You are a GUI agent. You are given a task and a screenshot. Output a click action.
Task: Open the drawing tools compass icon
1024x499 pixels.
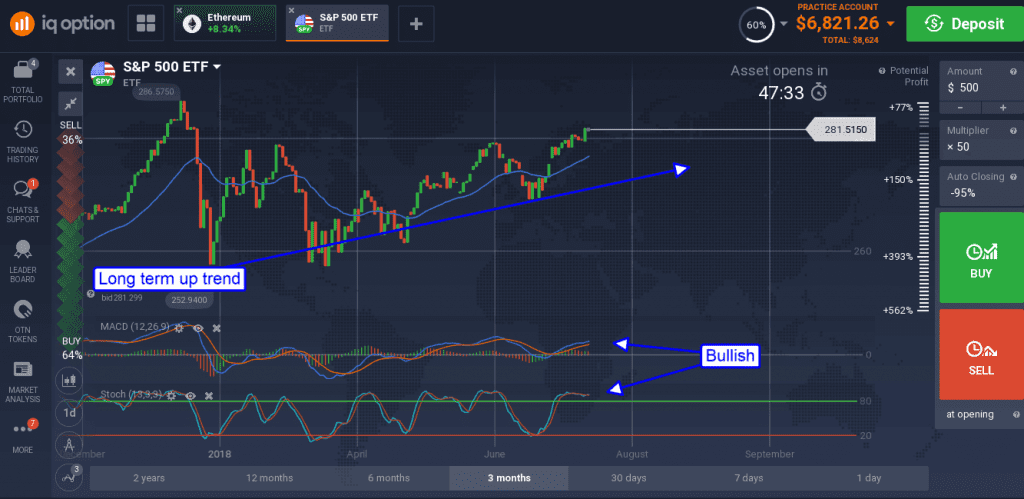[x=69, y=445]
